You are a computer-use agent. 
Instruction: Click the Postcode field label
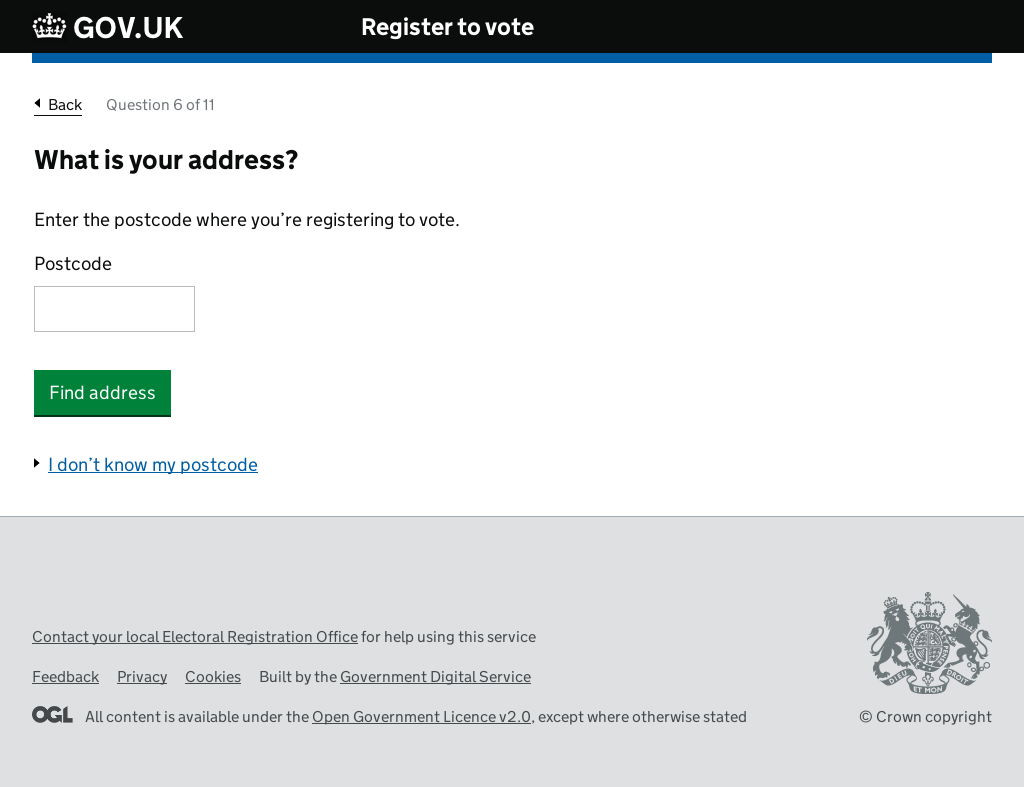pyautogui.click(x=73, y=264)
